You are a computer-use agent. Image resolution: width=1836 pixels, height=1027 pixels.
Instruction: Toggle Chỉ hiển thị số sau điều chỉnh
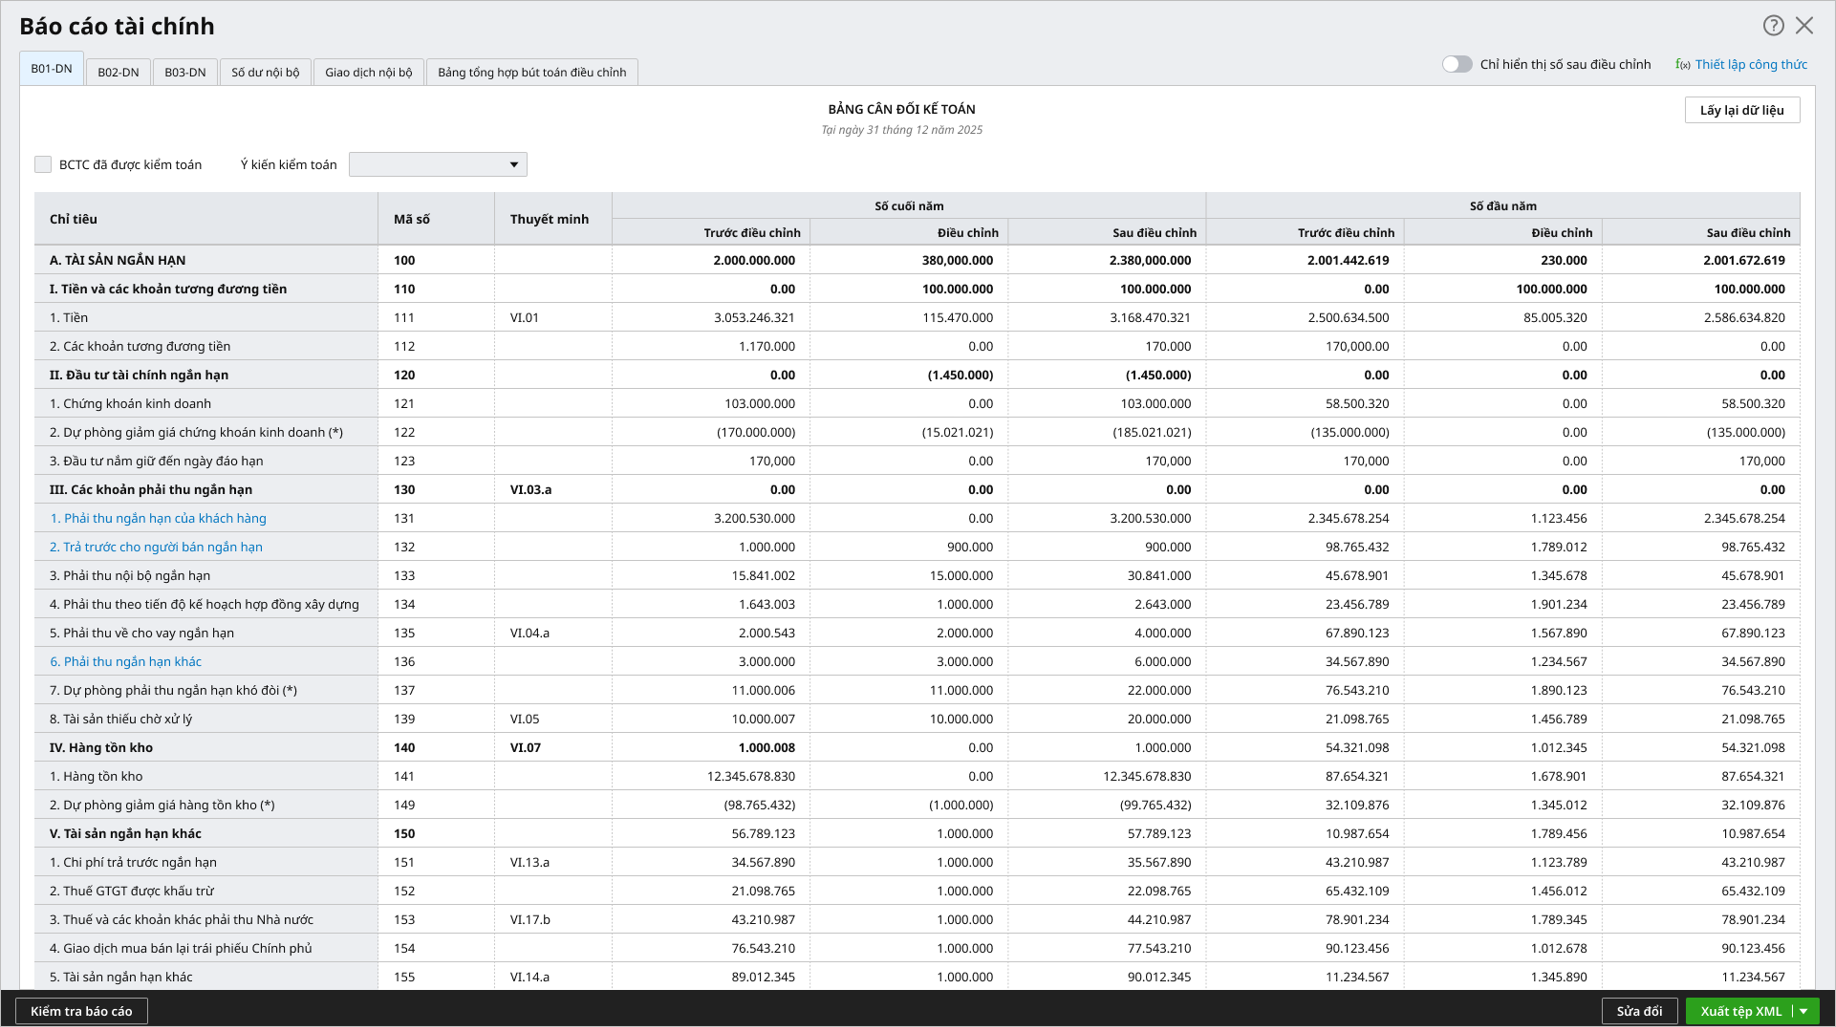[x=1456, y=64]
